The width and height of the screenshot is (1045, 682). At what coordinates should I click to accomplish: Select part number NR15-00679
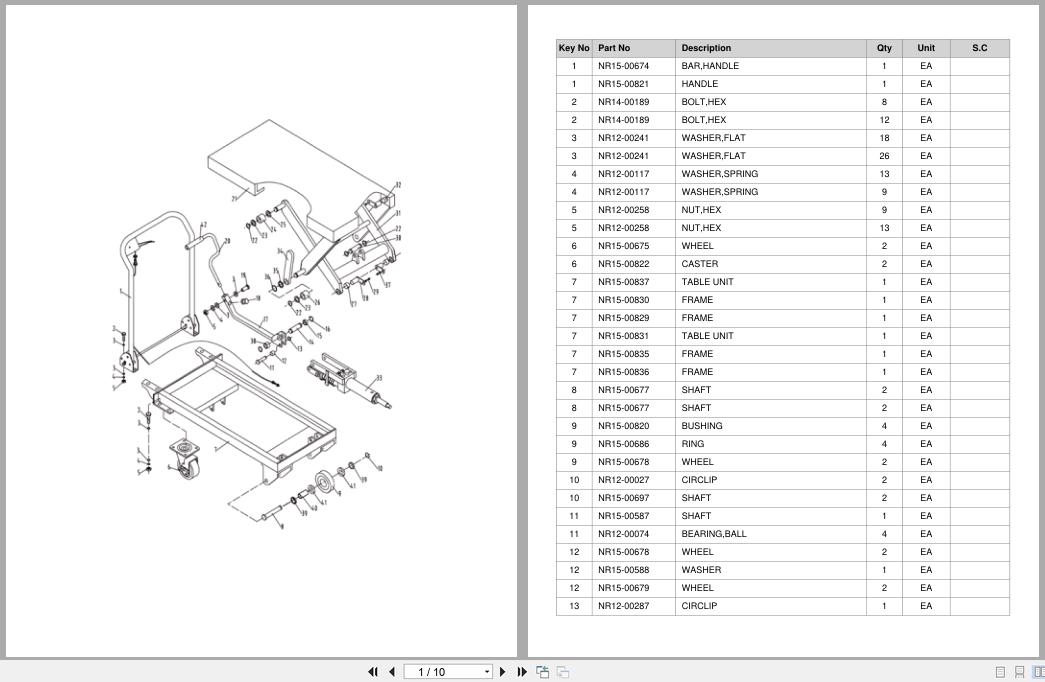623,588
